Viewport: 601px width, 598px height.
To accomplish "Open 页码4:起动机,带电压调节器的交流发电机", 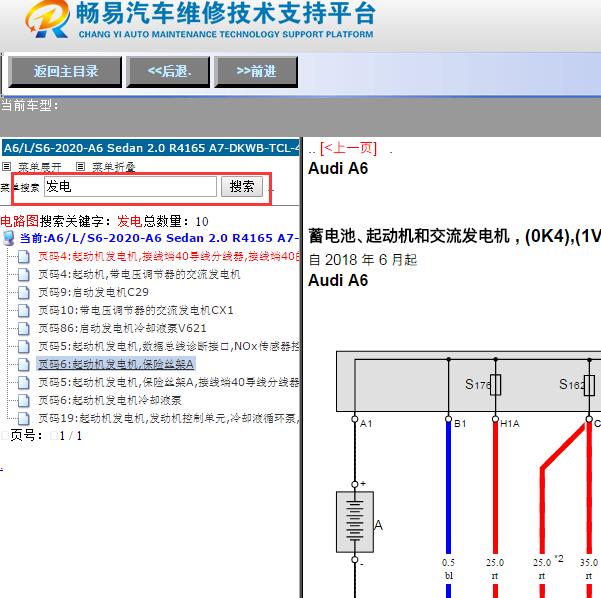I will [139, 274].
